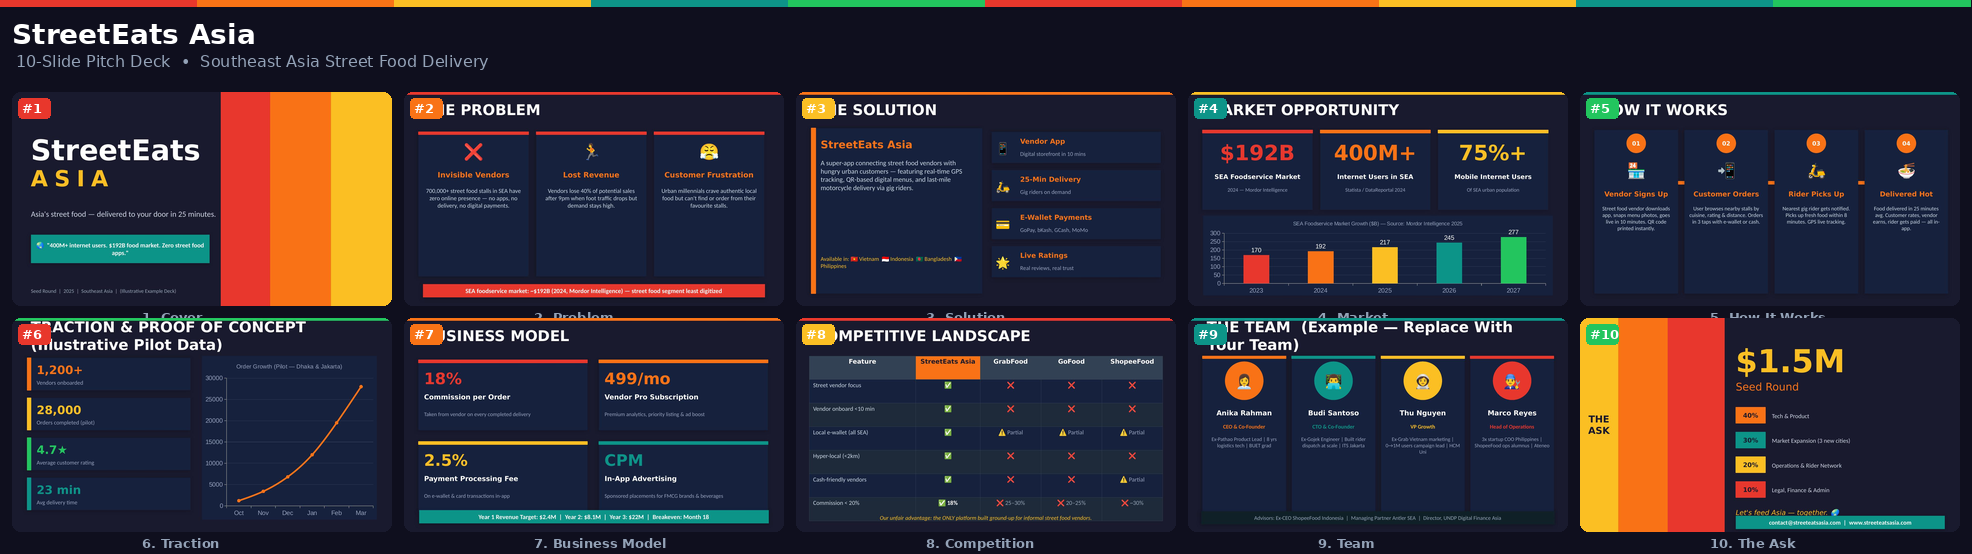Click the phone icon above Customer Orders
1972x554 pixels.
(x=1726, y=171)
